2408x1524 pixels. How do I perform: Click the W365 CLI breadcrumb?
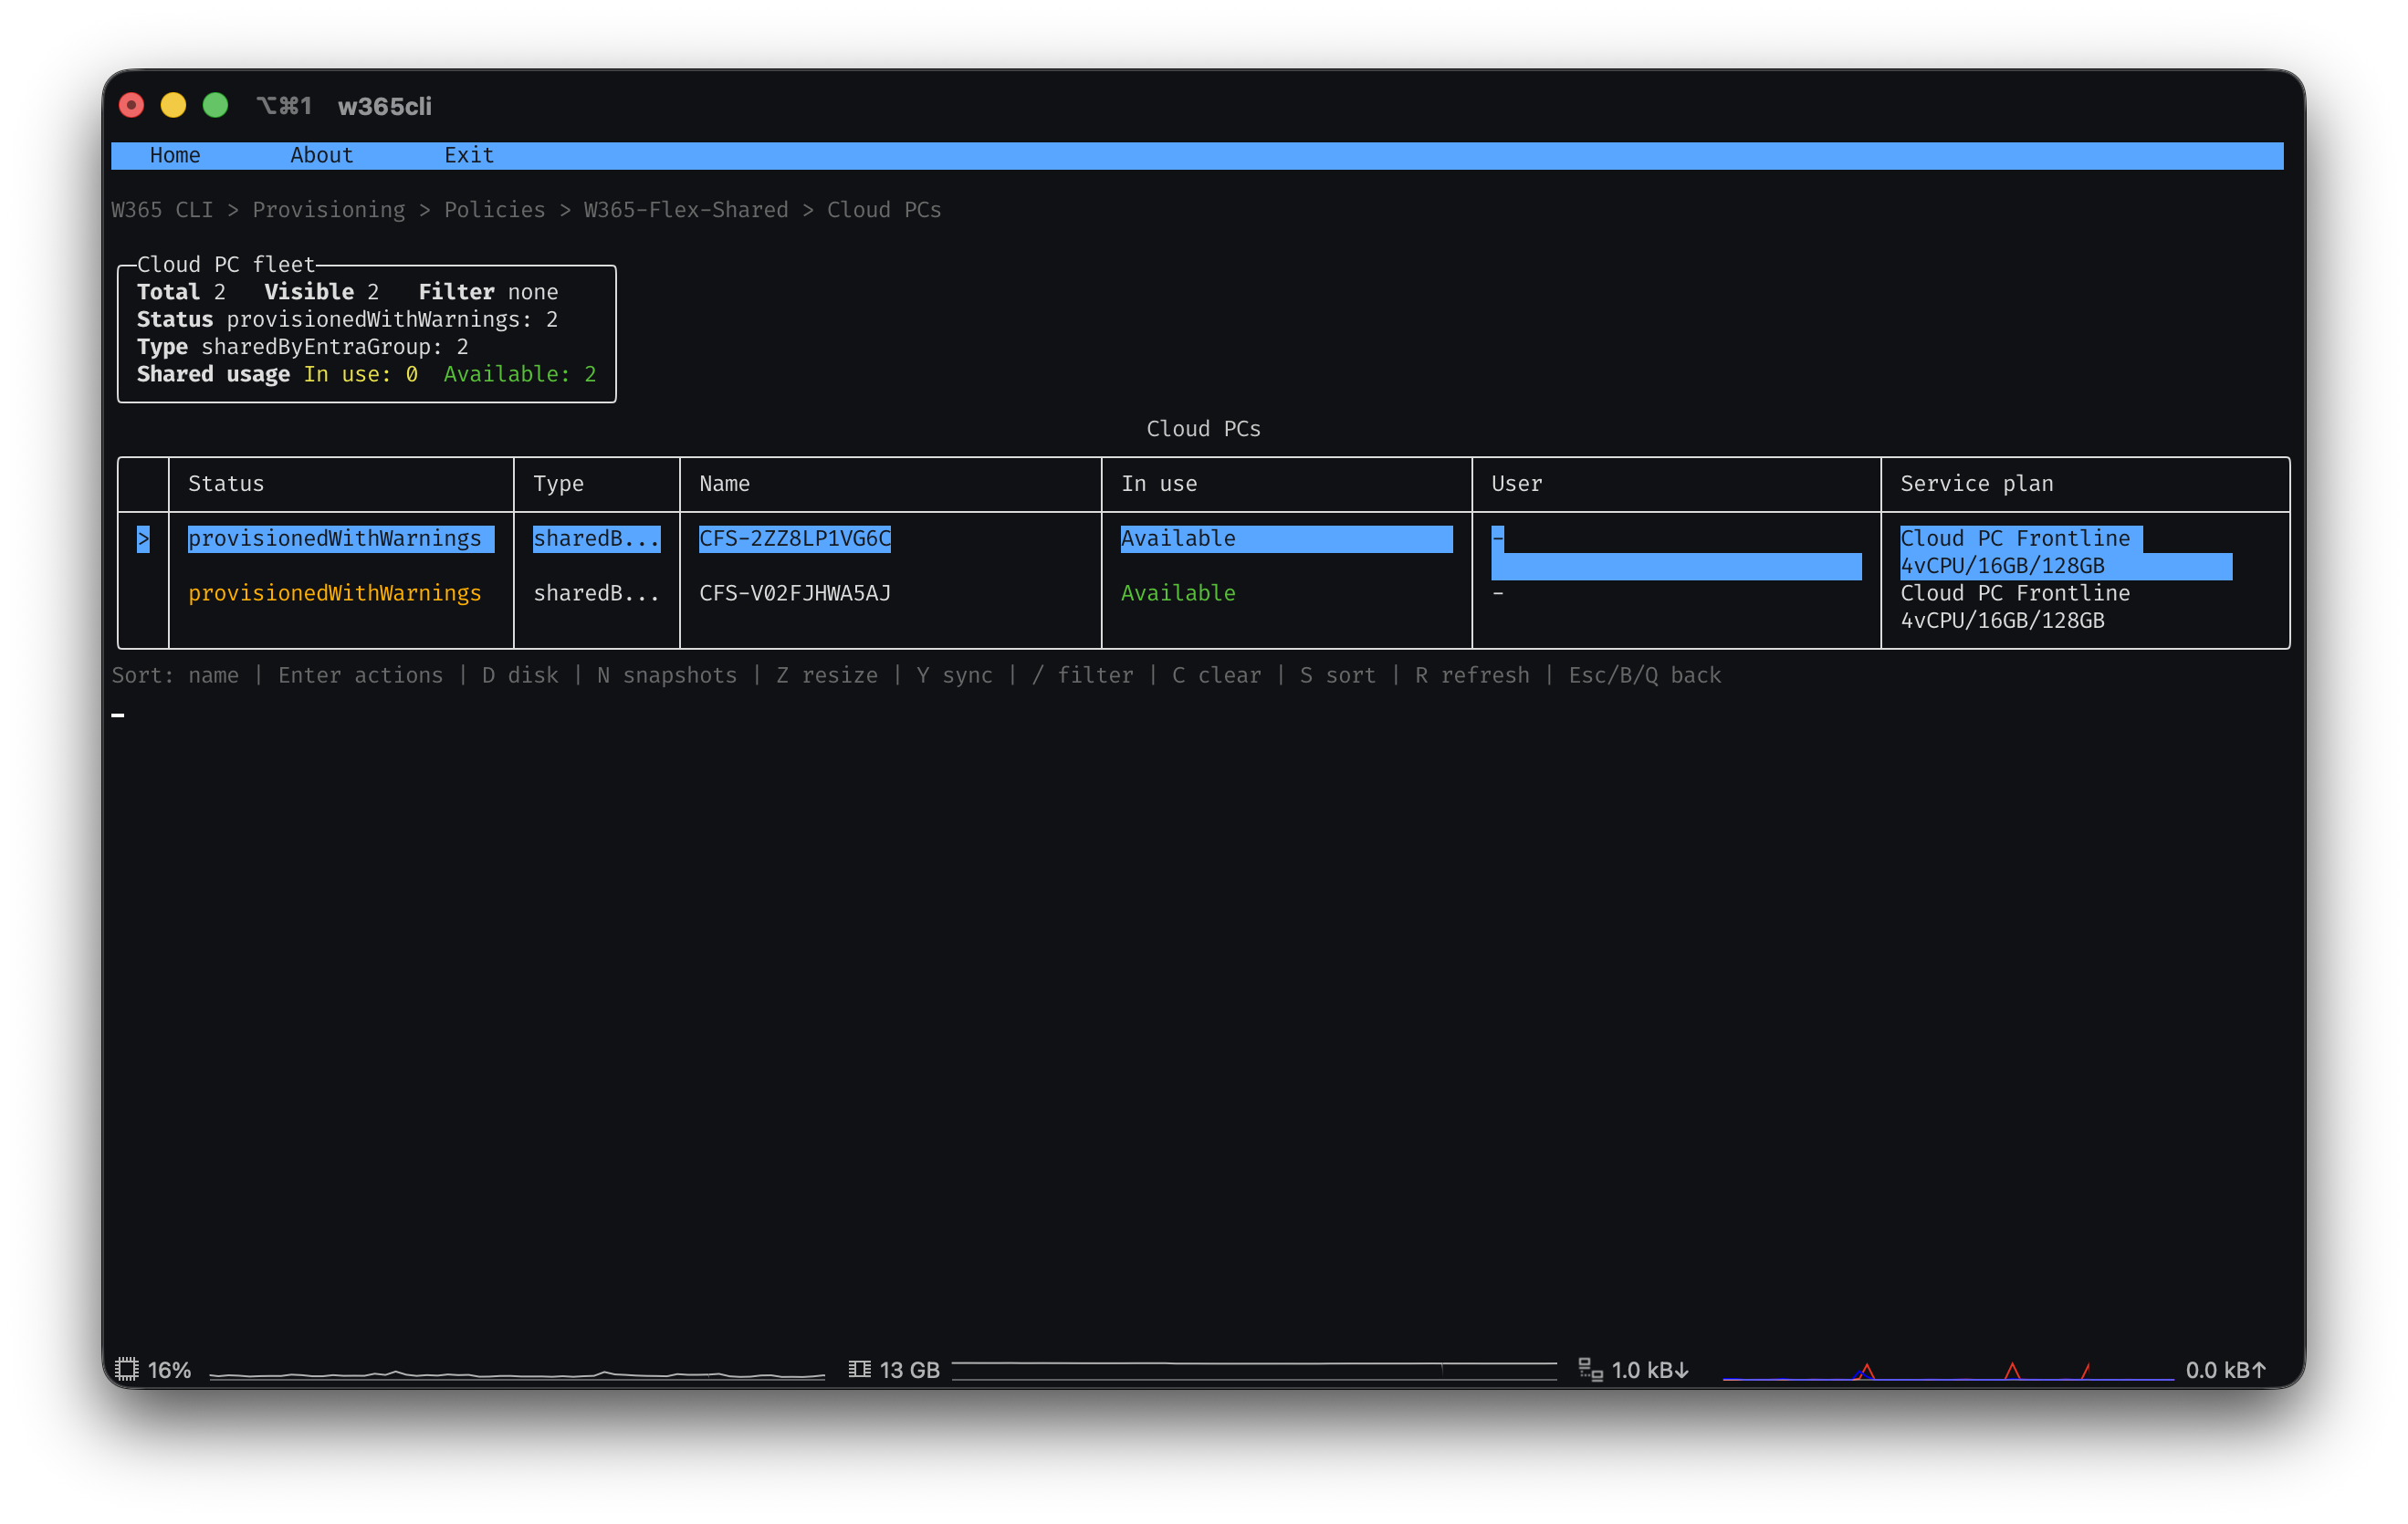[x=162, y=210]
